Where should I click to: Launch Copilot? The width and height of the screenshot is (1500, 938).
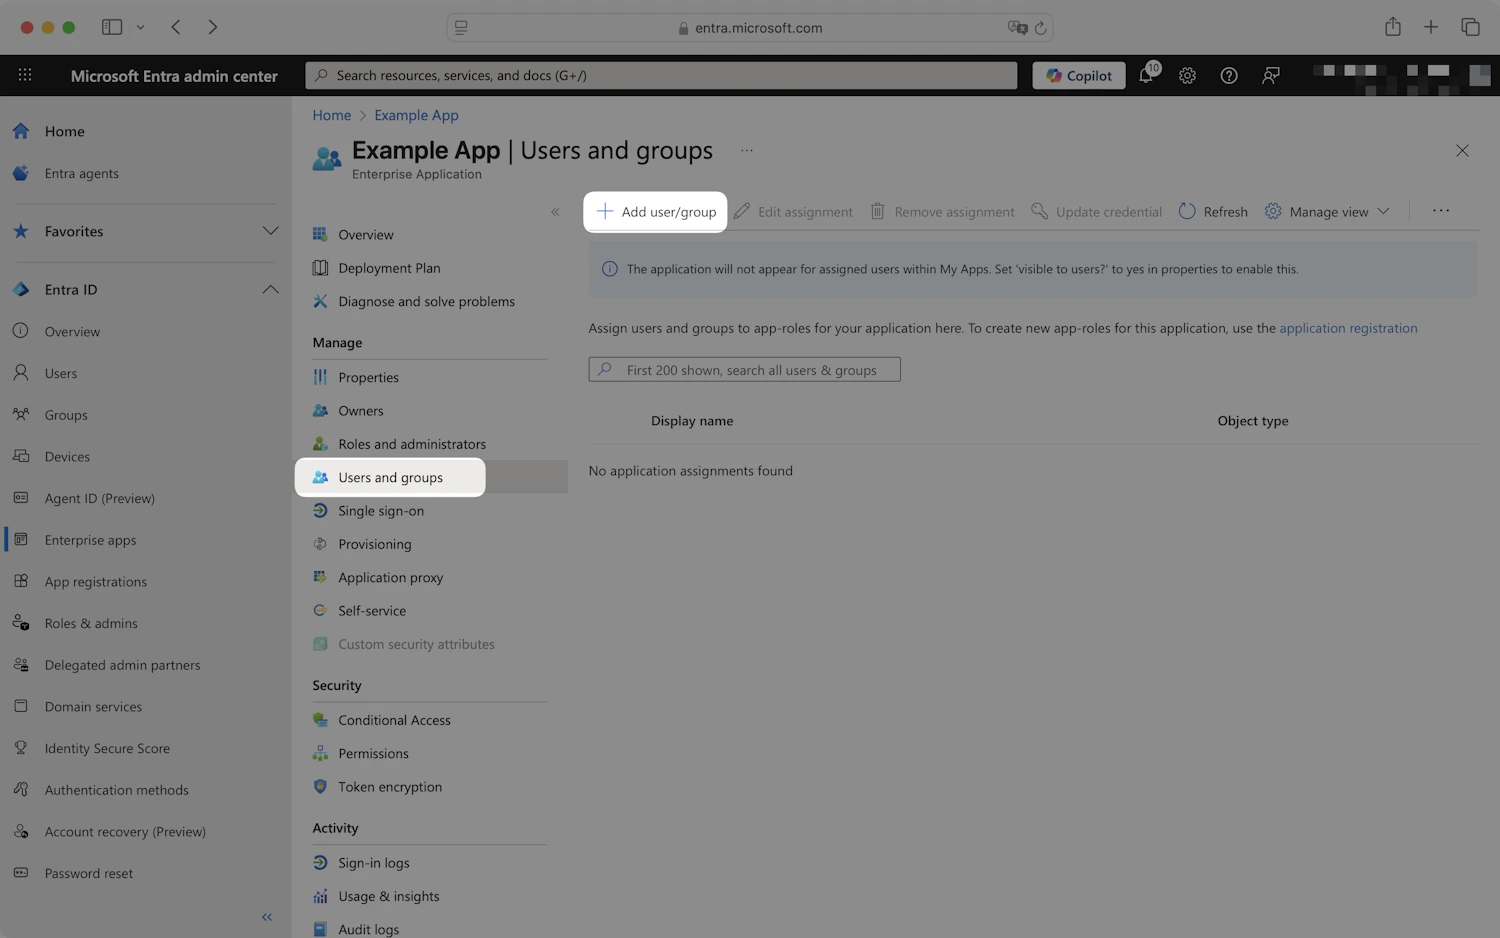(x=1079, y=75)
